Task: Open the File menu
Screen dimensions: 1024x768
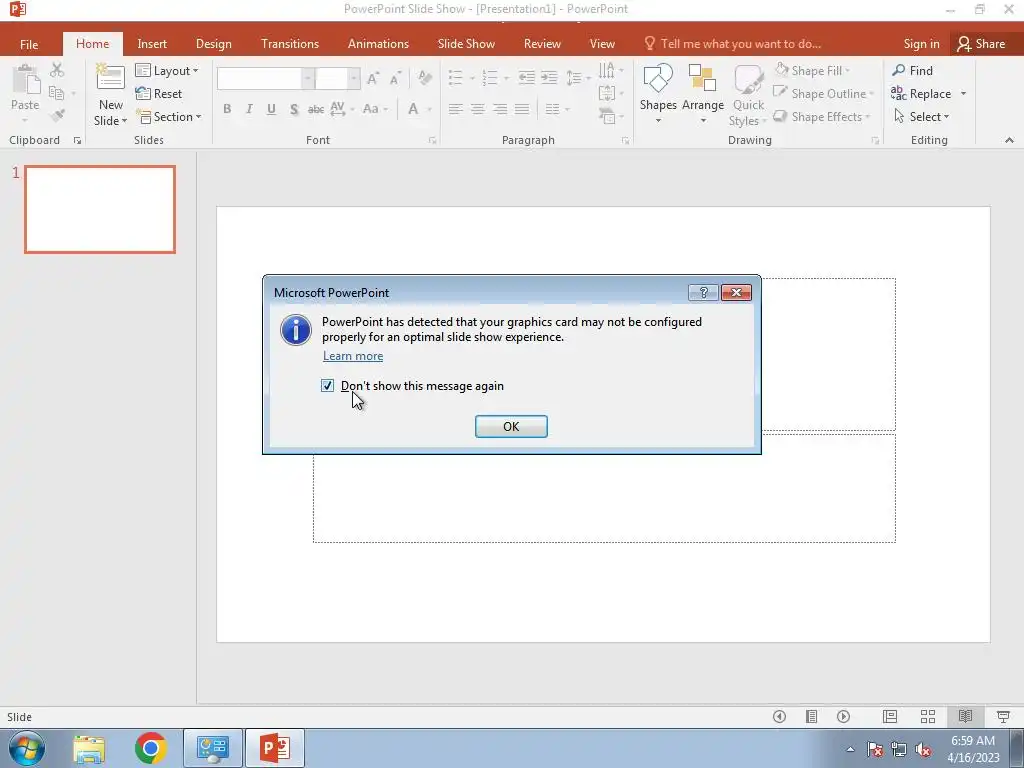Action: coord(29,44)
